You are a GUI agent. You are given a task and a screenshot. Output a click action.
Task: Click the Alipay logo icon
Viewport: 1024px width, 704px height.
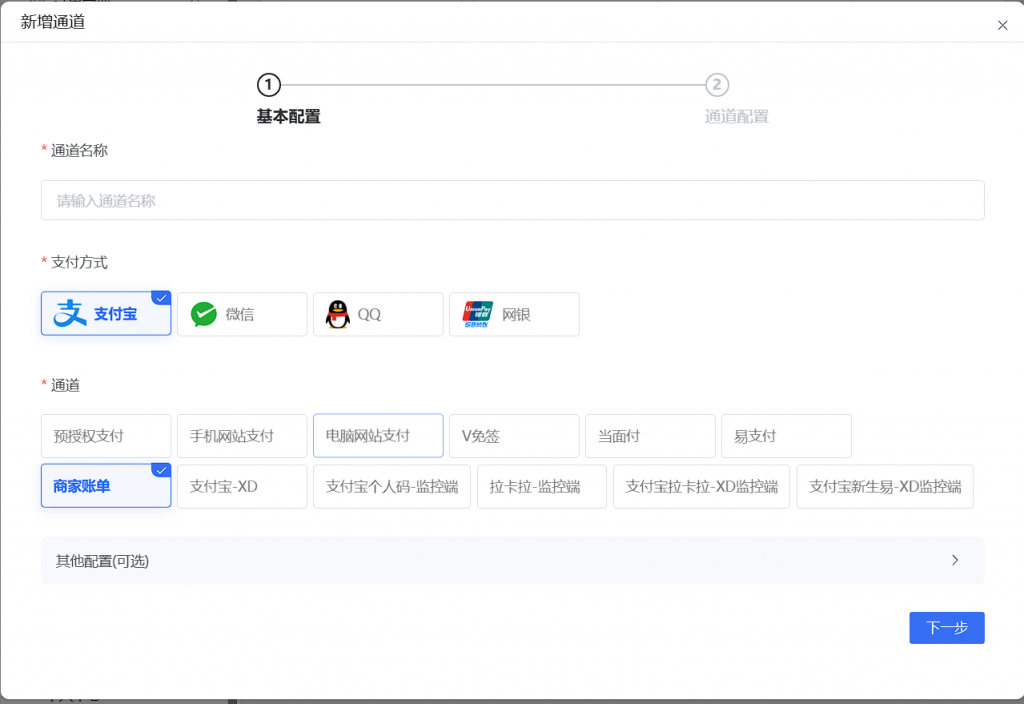point(70,314)
